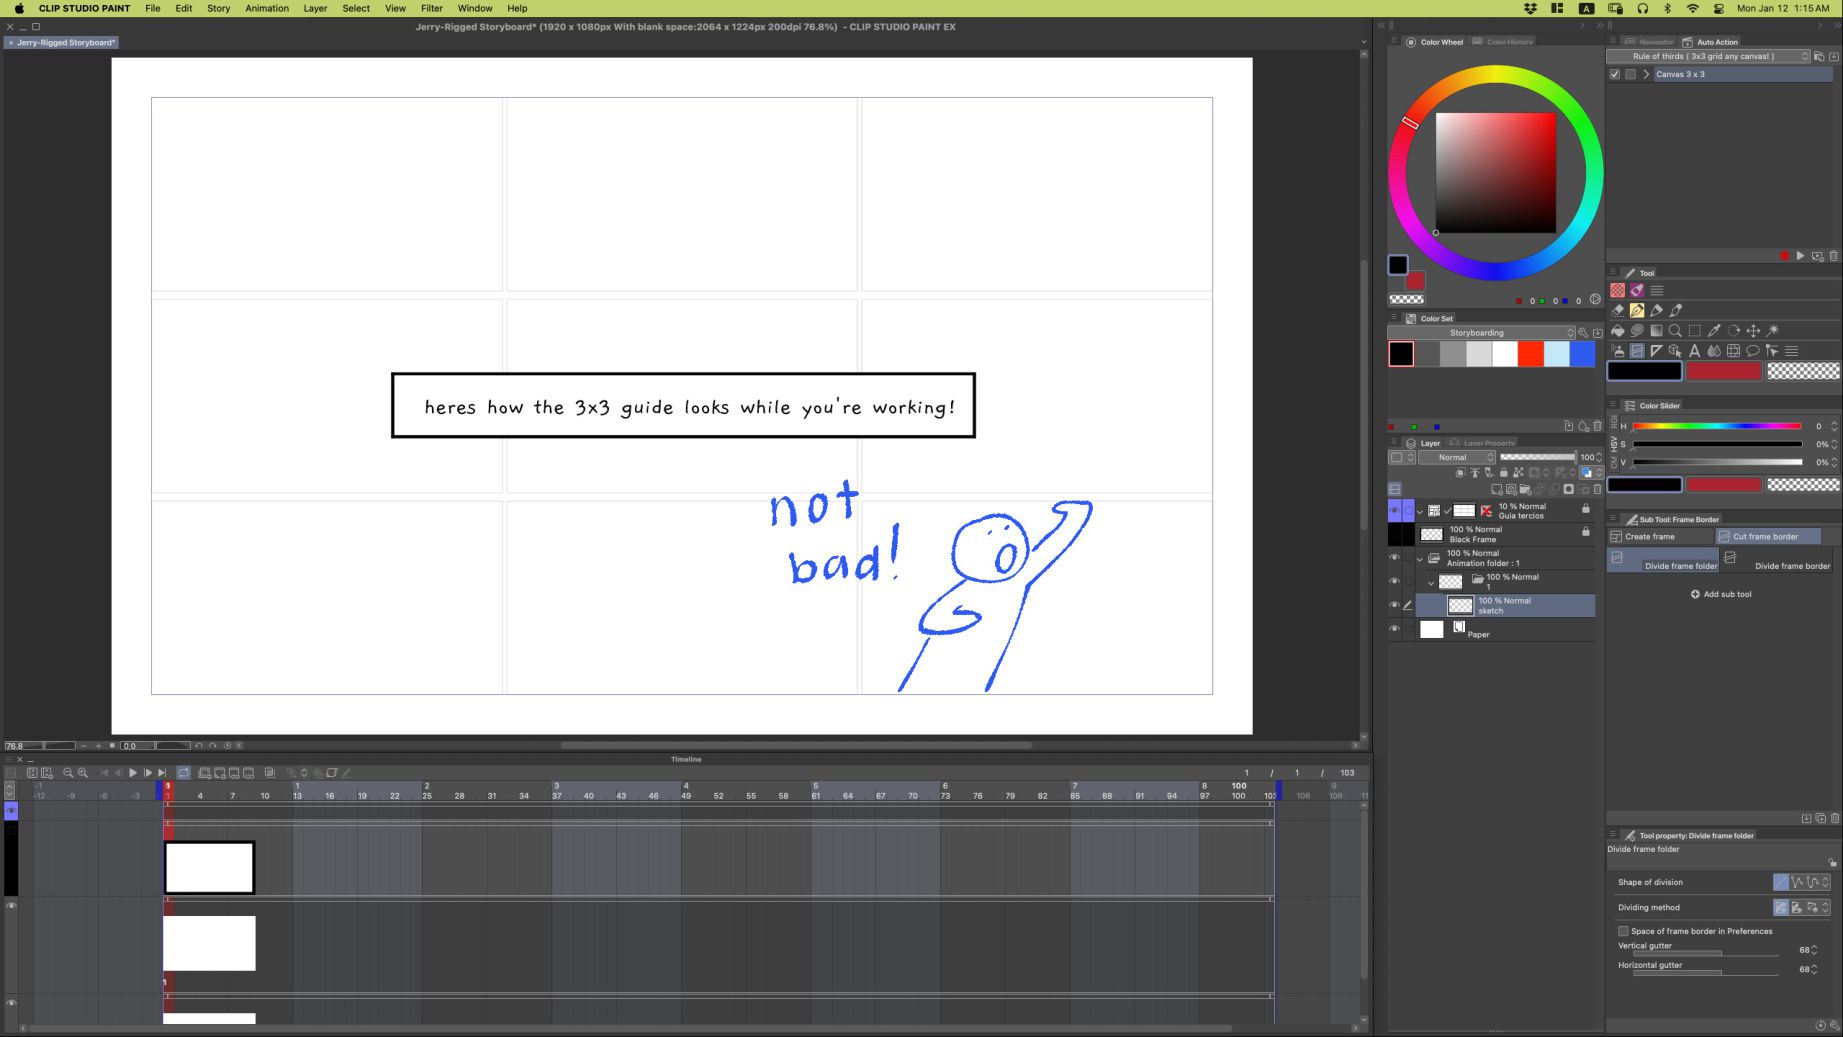Select the Zoom magnifier tool
This screenshot has height=1037, width=1843.
point(1675,331)
